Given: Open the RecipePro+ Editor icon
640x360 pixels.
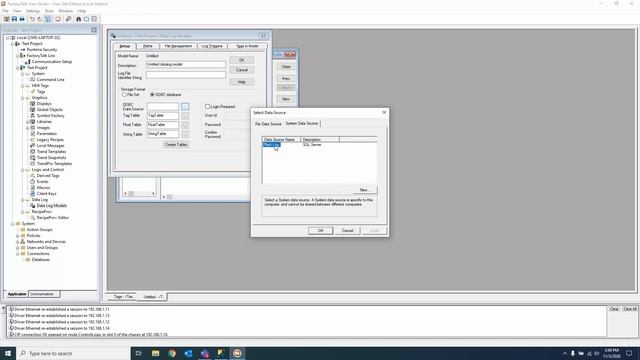Looking at the screenshot, I should coord(33,218).
